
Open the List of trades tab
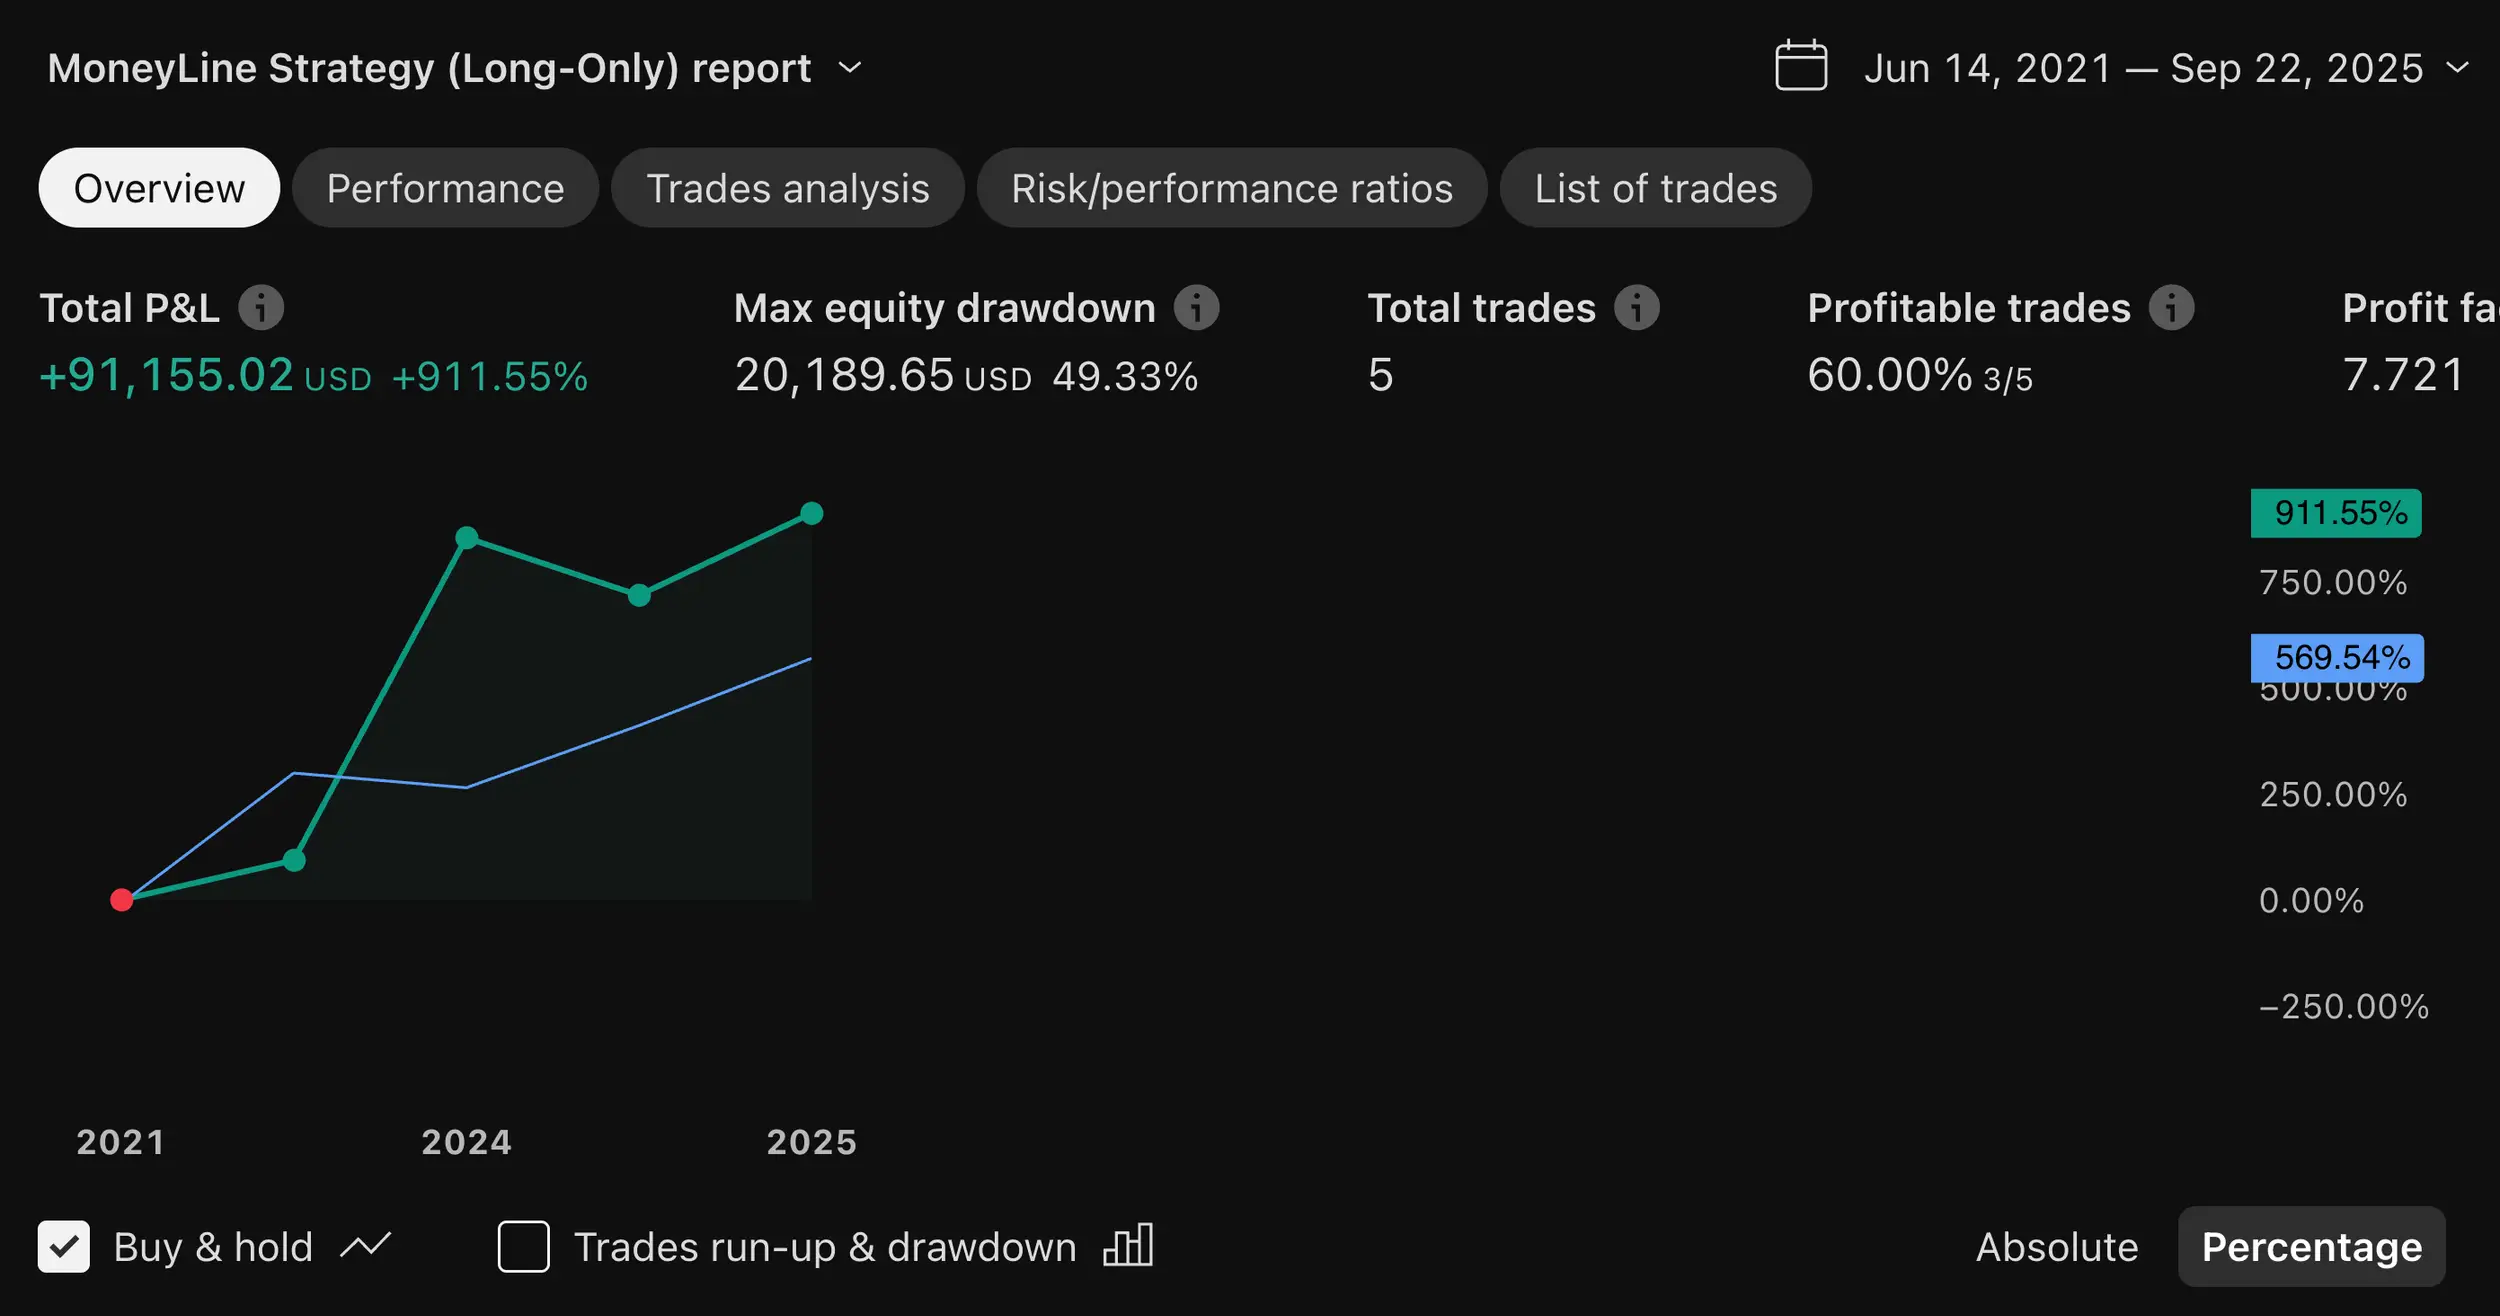[1656, 188]
